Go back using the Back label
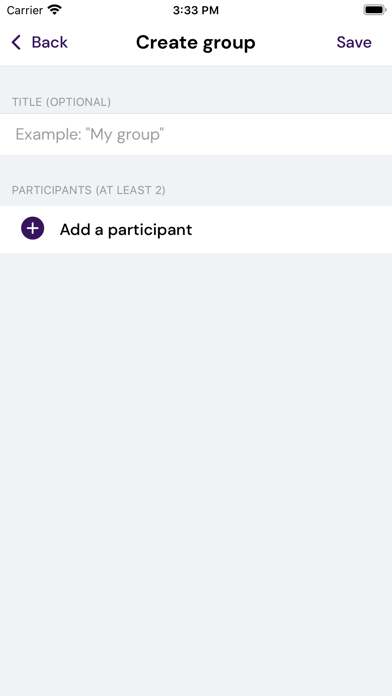Screen dimensions: 392x696 click(50, 42)
